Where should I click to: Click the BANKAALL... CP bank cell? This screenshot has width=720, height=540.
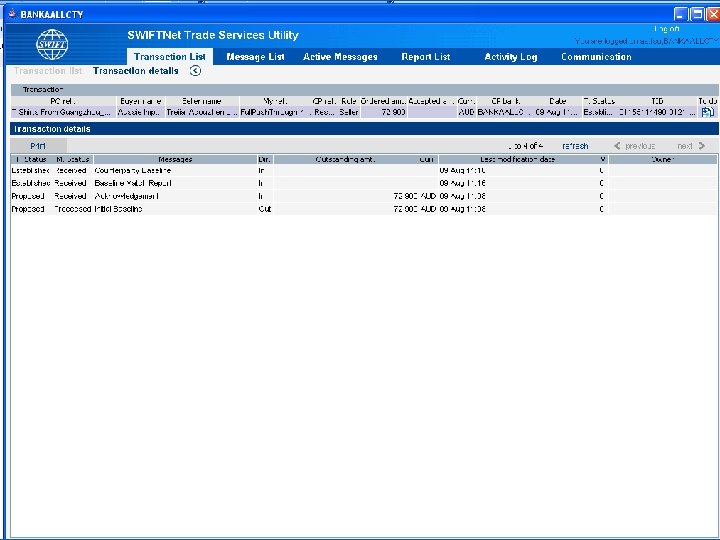(x=506, y=112)
